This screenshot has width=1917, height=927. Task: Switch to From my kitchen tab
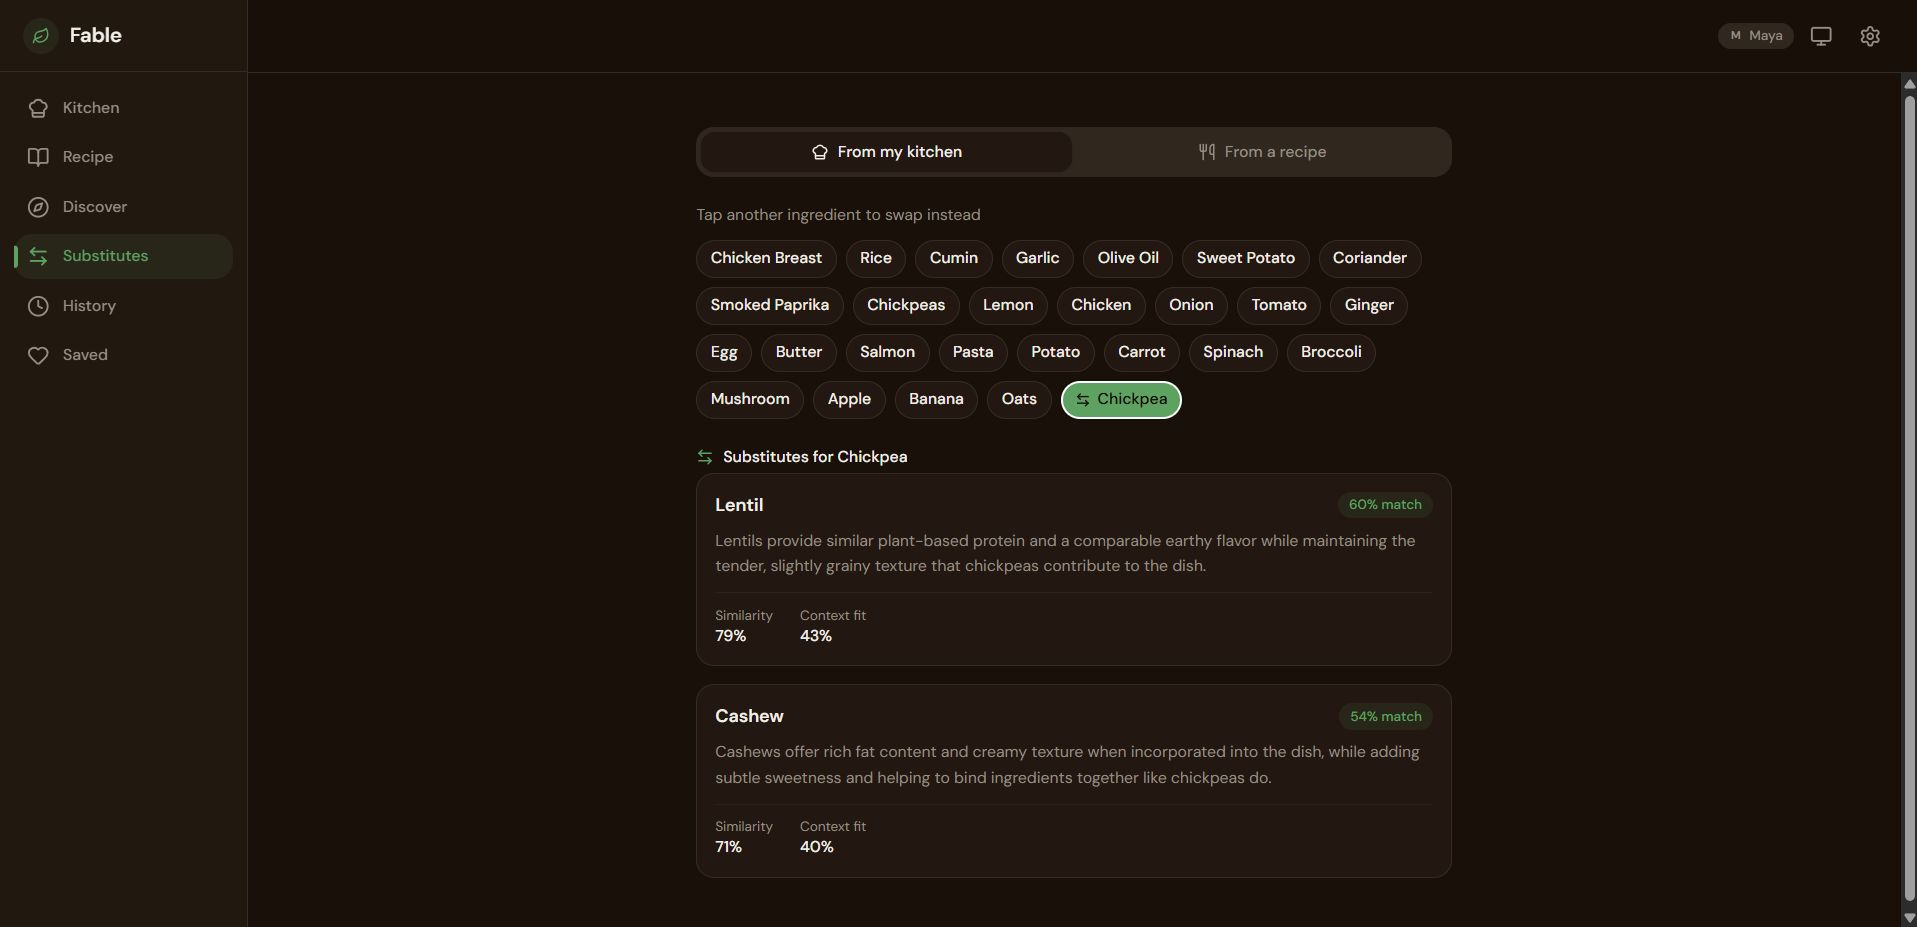coord(886,152)
